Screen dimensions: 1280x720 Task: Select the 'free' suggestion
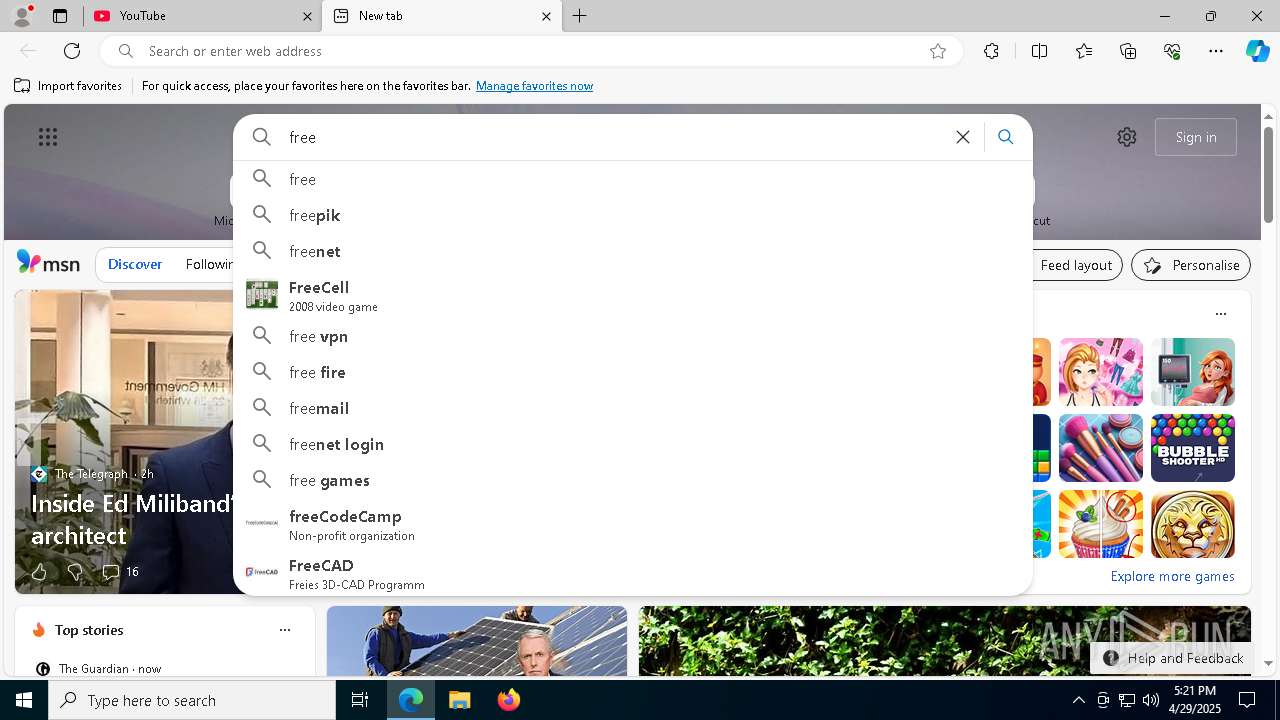point(633,179)
